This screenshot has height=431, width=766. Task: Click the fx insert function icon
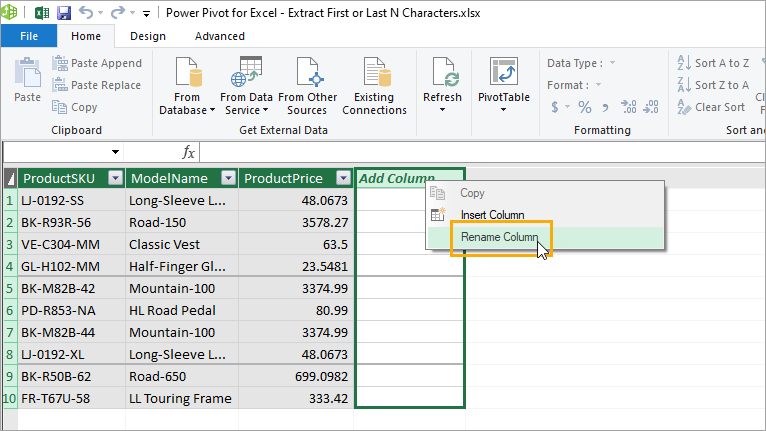(188, 152)
